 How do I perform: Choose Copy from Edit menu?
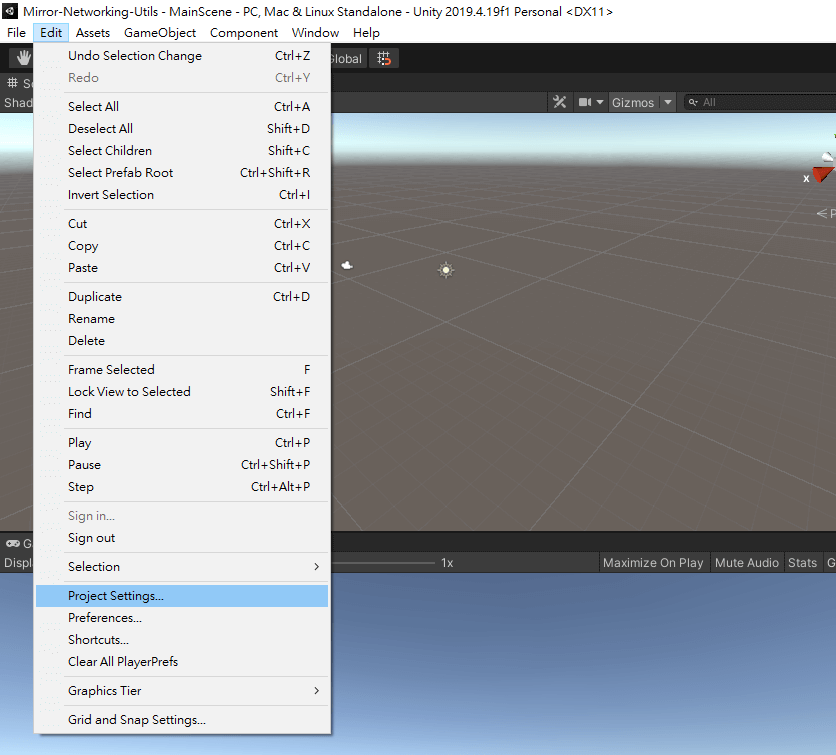point(182,246)
